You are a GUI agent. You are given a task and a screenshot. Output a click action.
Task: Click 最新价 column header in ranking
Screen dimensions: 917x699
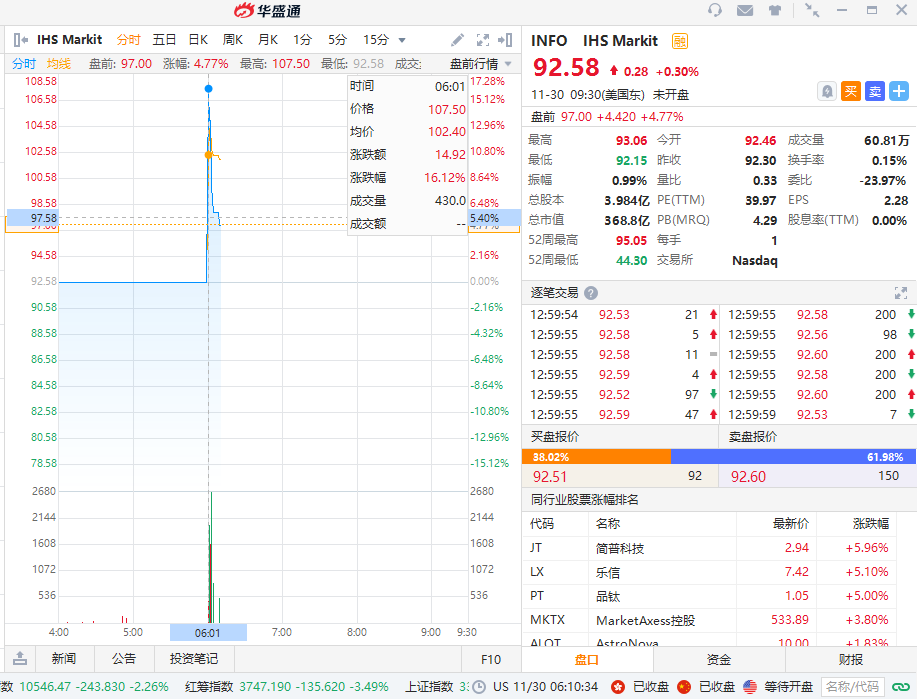tap(791, 524)
